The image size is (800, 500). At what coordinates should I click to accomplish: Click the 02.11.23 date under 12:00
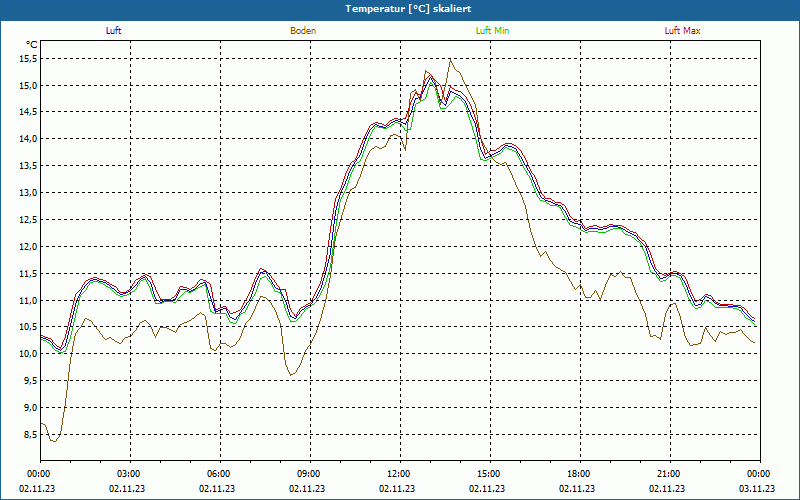397,488
